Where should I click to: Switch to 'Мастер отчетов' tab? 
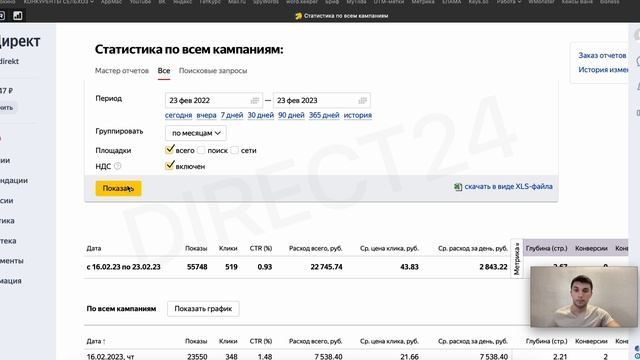122,71
